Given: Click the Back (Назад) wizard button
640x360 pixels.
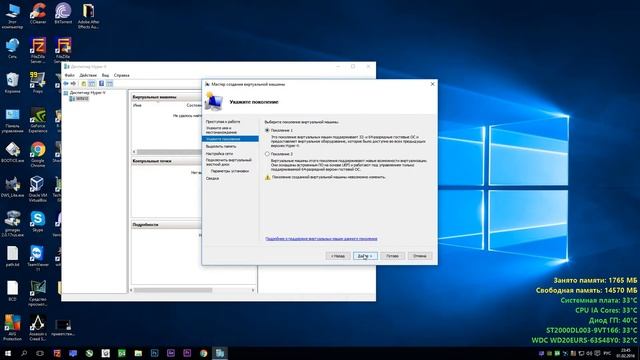Looking at the screenshot, I should 338,256.
